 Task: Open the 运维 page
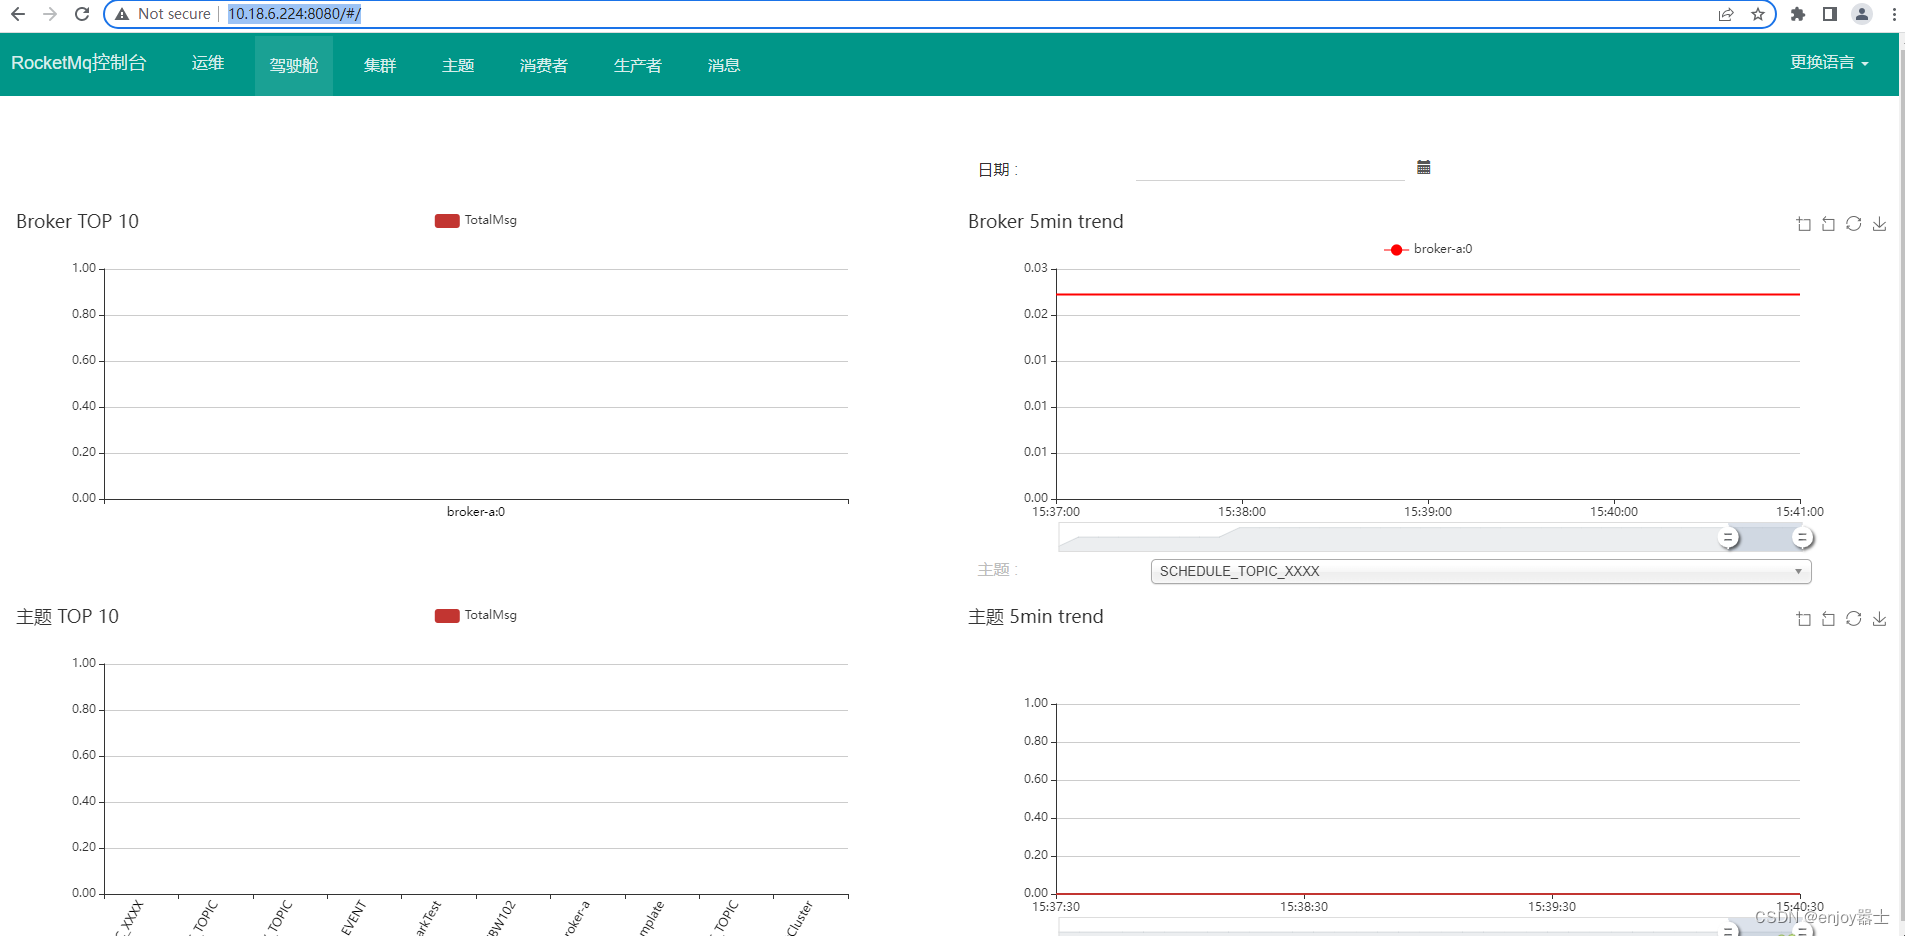click(x=207, y=63)
